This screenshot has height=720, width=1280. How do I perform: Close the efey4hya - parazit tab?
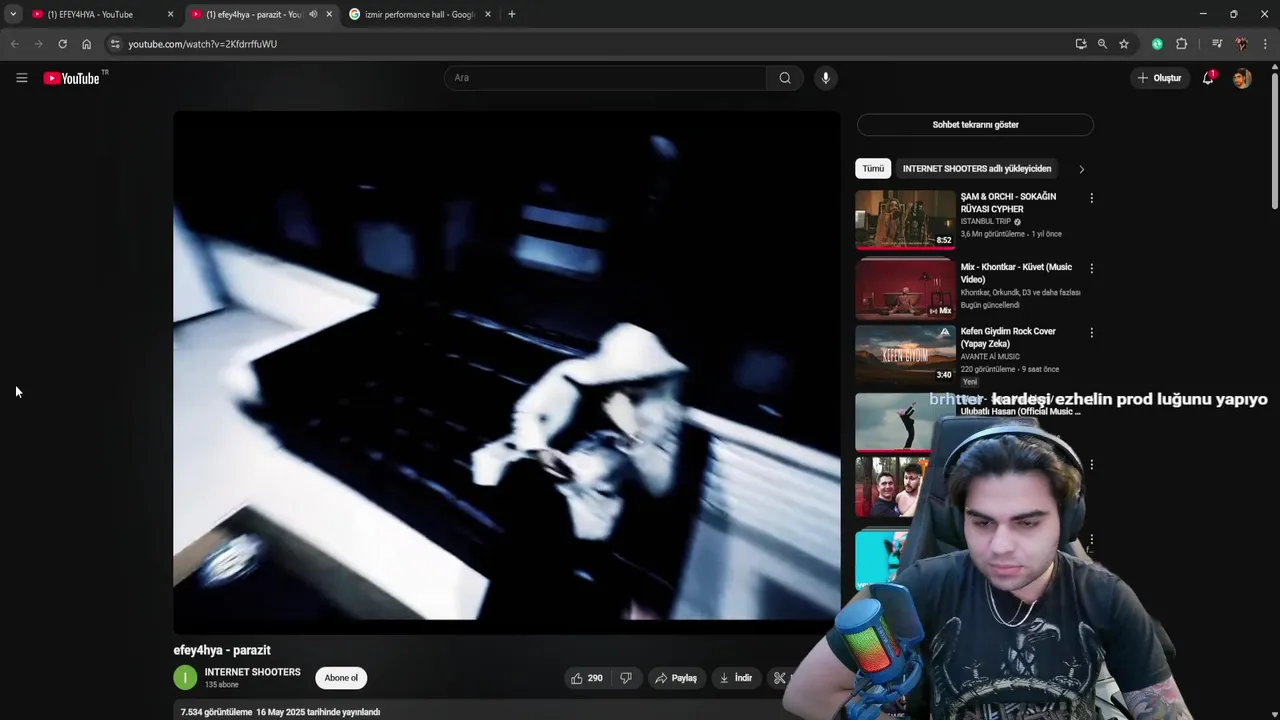(x=329, y=14)
